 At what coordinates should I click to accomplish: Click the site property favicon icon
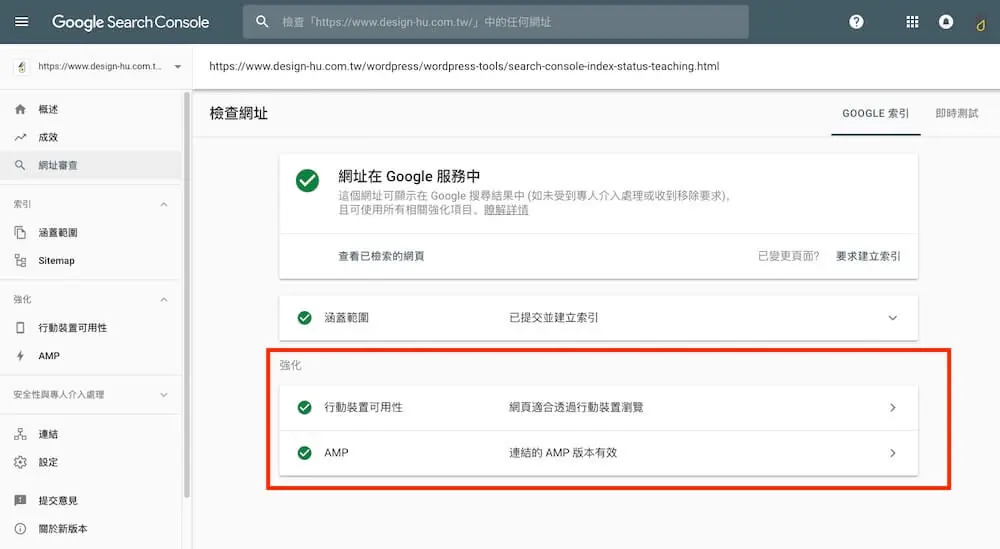tap(22, 66)
